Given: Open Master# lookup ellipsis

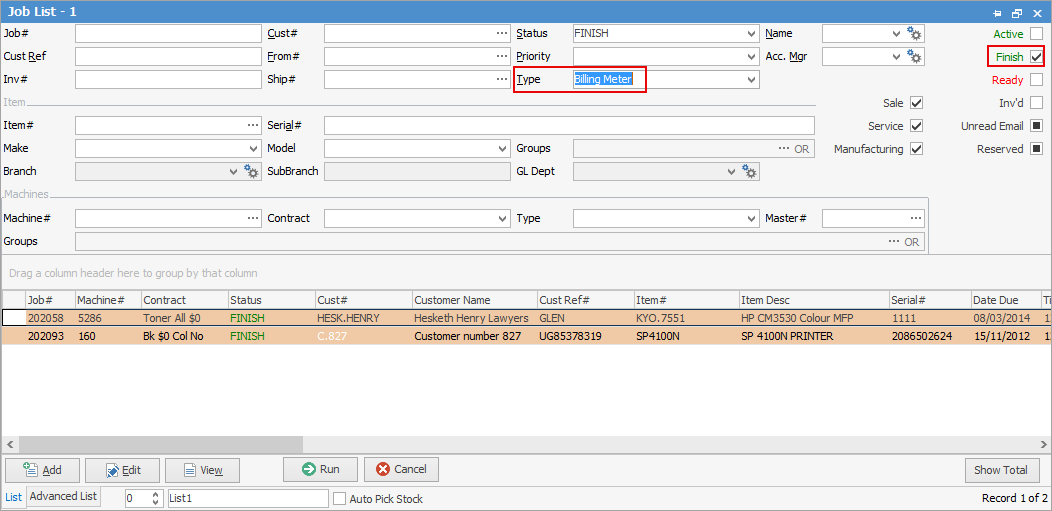Looking at the screenshot, I should (x=916, y=218).
